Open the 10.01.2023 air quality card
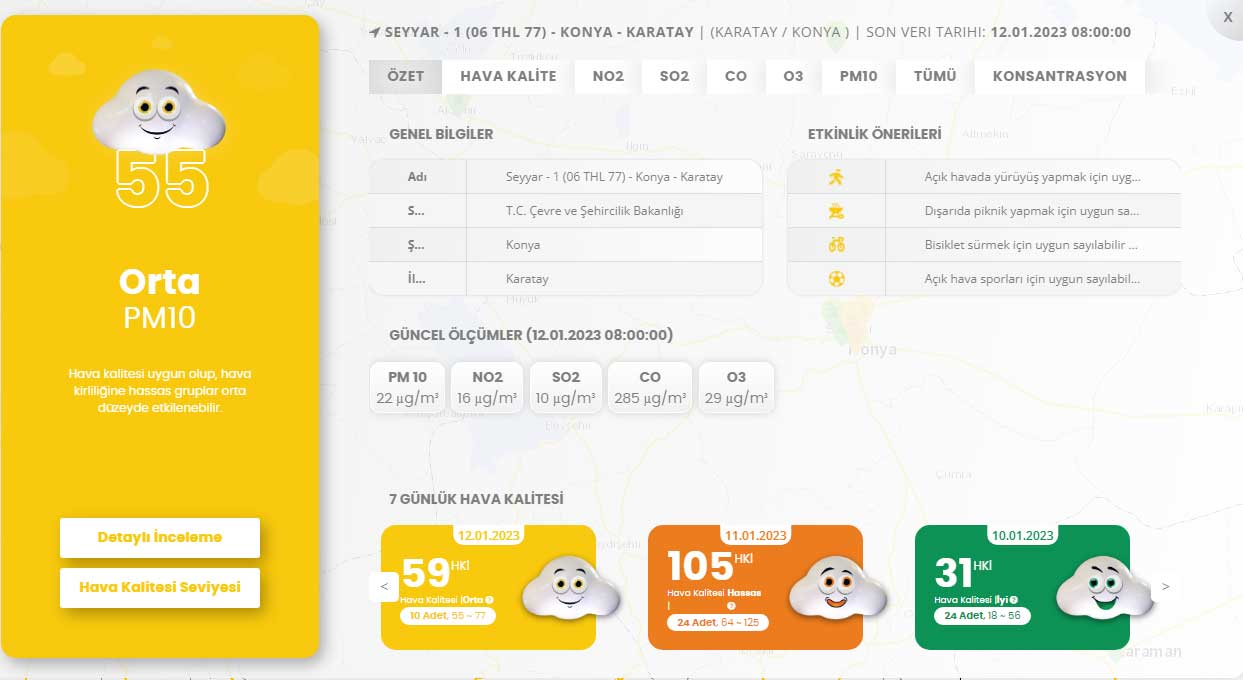 (1022, 587)
